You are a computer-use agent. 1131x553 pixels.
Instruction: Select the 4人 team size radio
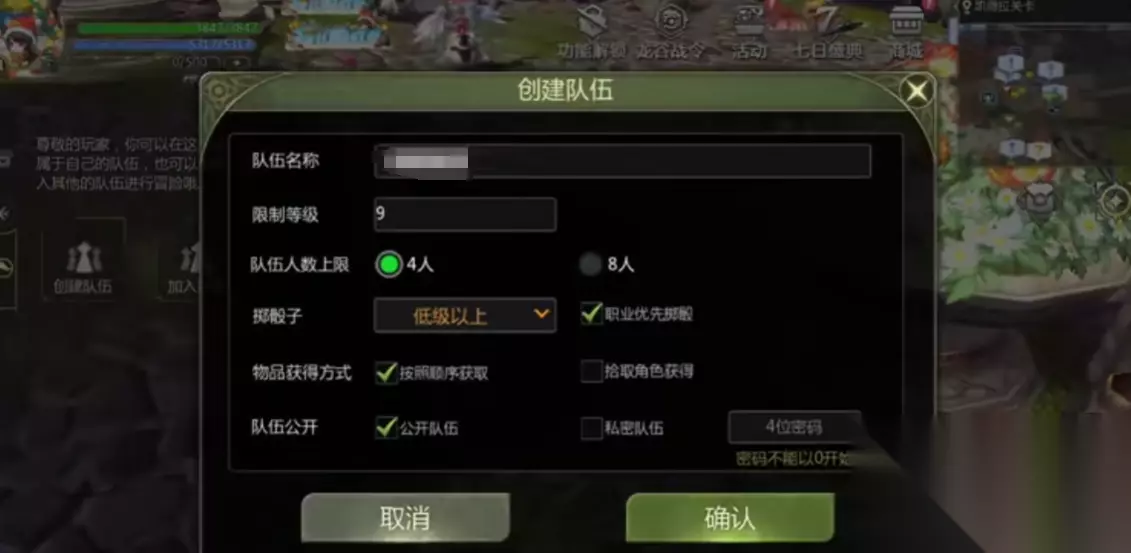click(389, 265)
